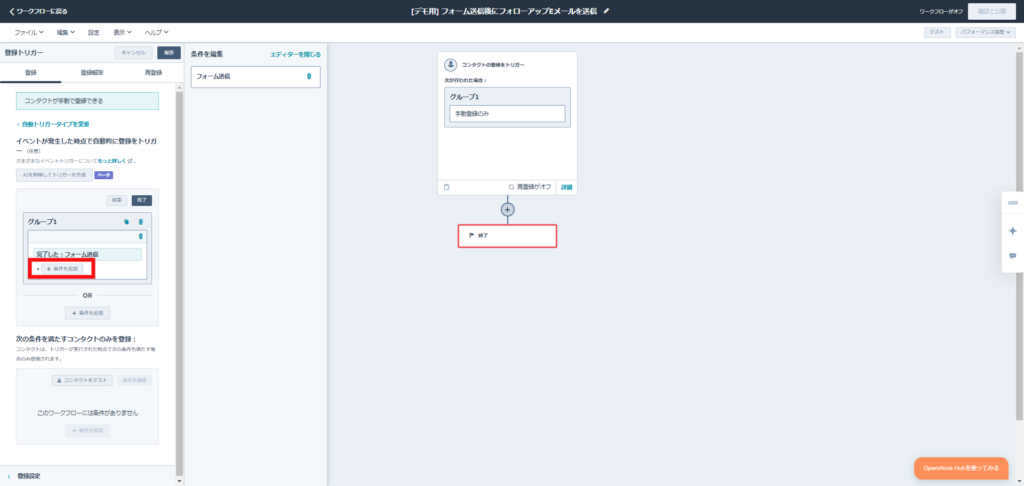This screenshot has height=486, width=1024.
Task: Click the ワークフローがオフ status text
Action: tap(941, 11)
